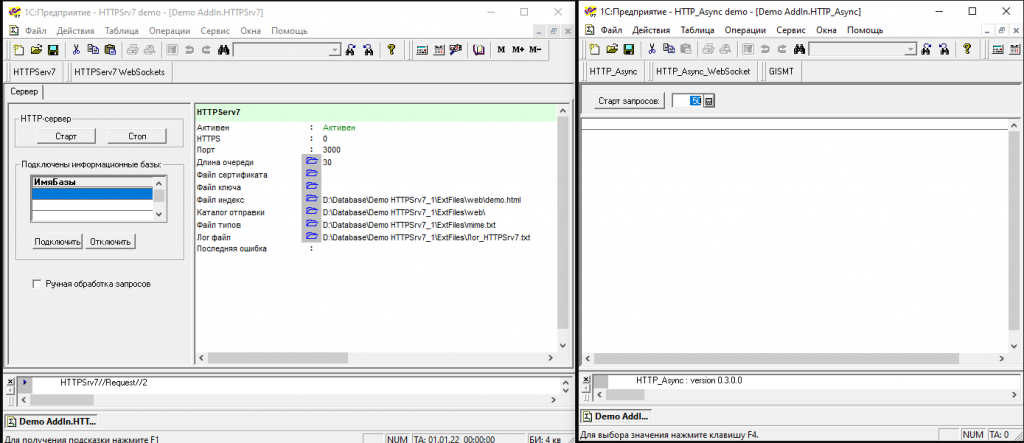
Task: Click binoculars Find icon in HTTPSrv7 window
Action: pos(223,49)
